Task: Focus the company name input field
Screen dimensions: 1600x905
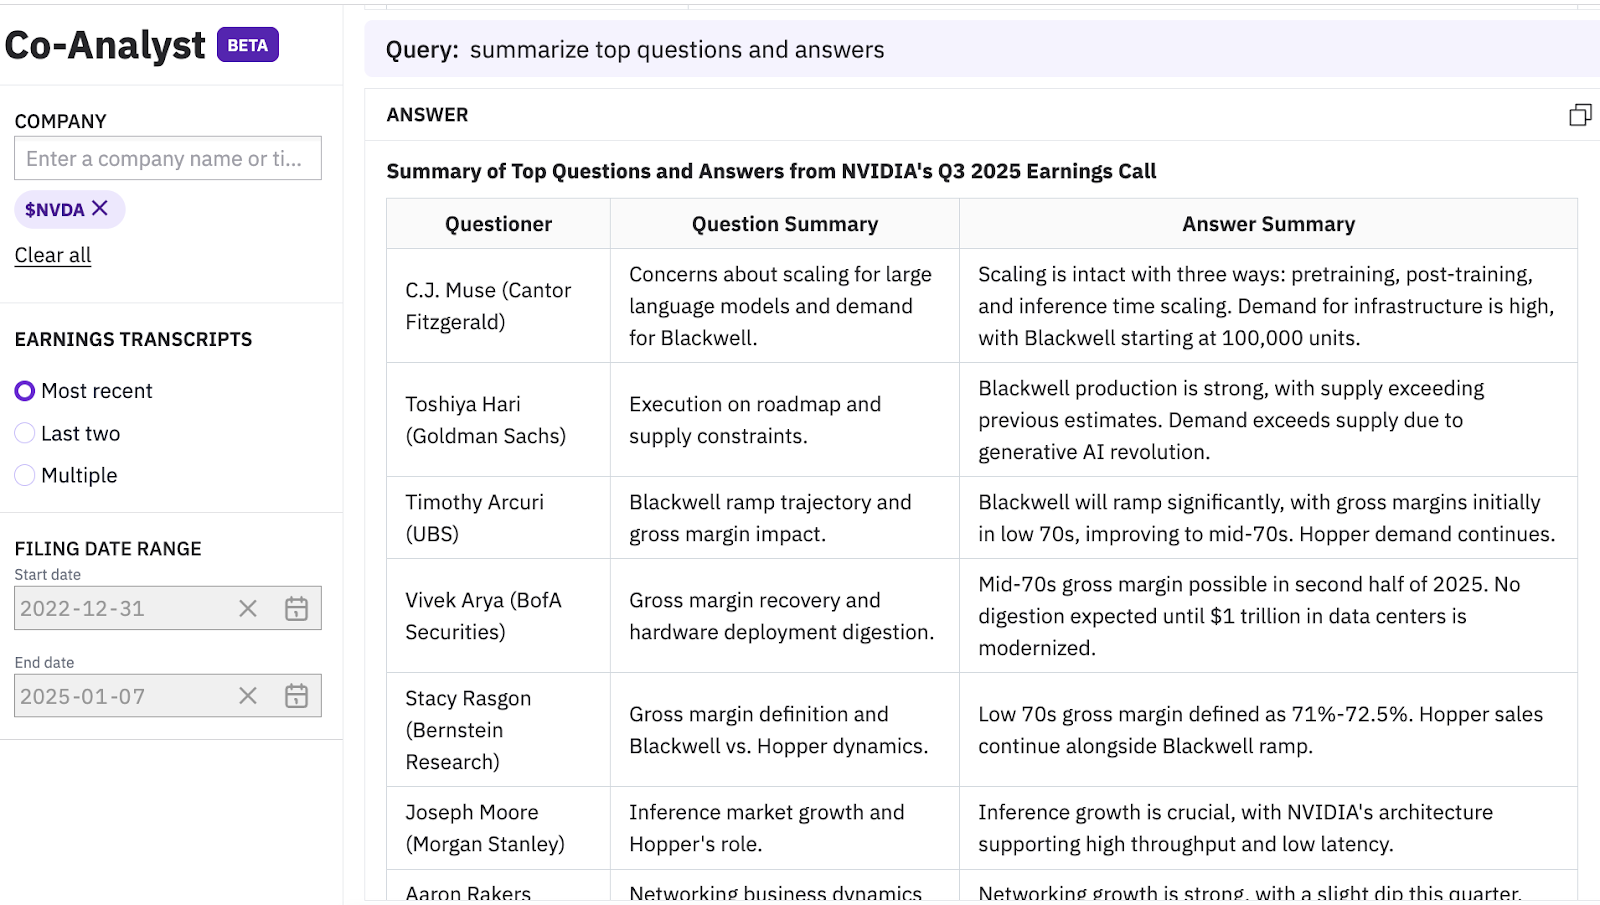Action: pos(167,158)
